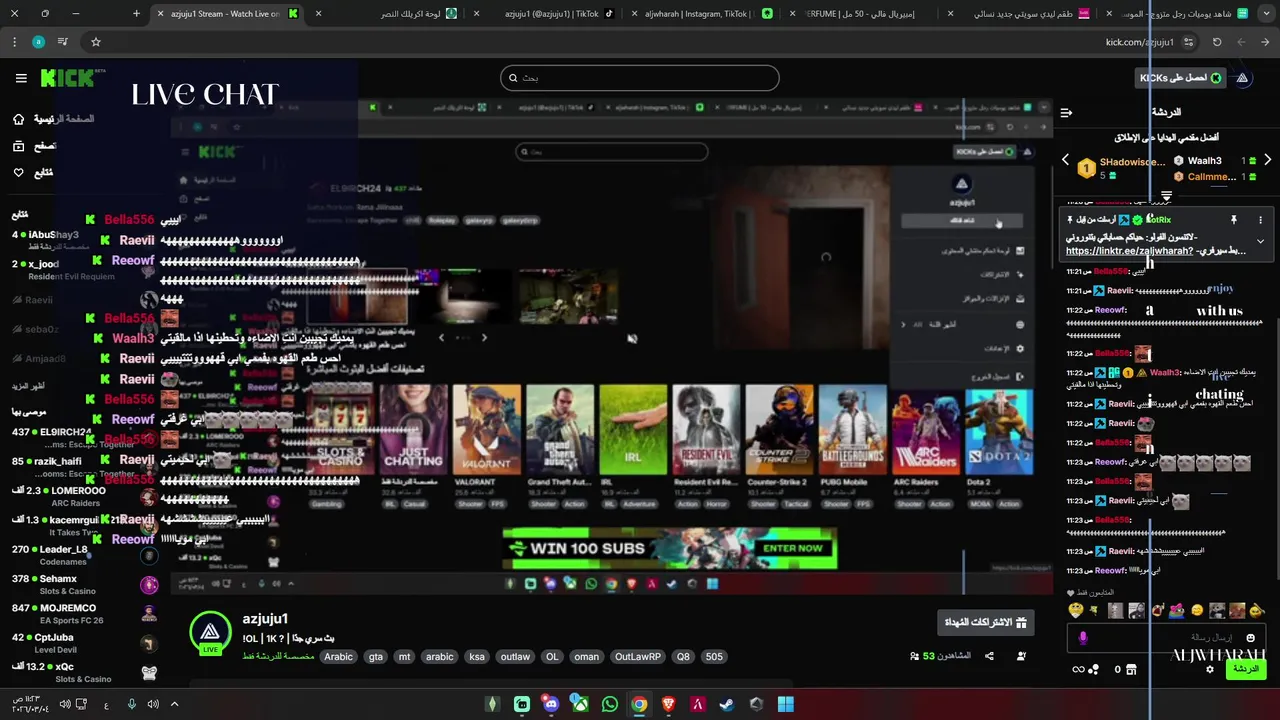The height and width of the screenshot is (720, 1280).
Task: Open the Browse sidebar icon
Action: tap(18, 146)
